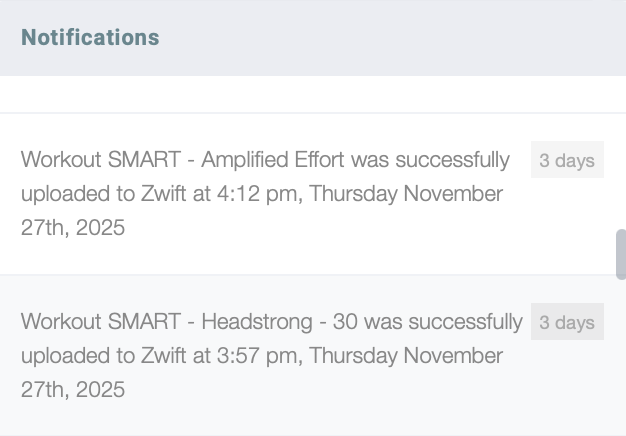Screen dimensions: 626x436
Task: Click the 3 days badge on Amplified Effort
Action: [x=567, y=160]
